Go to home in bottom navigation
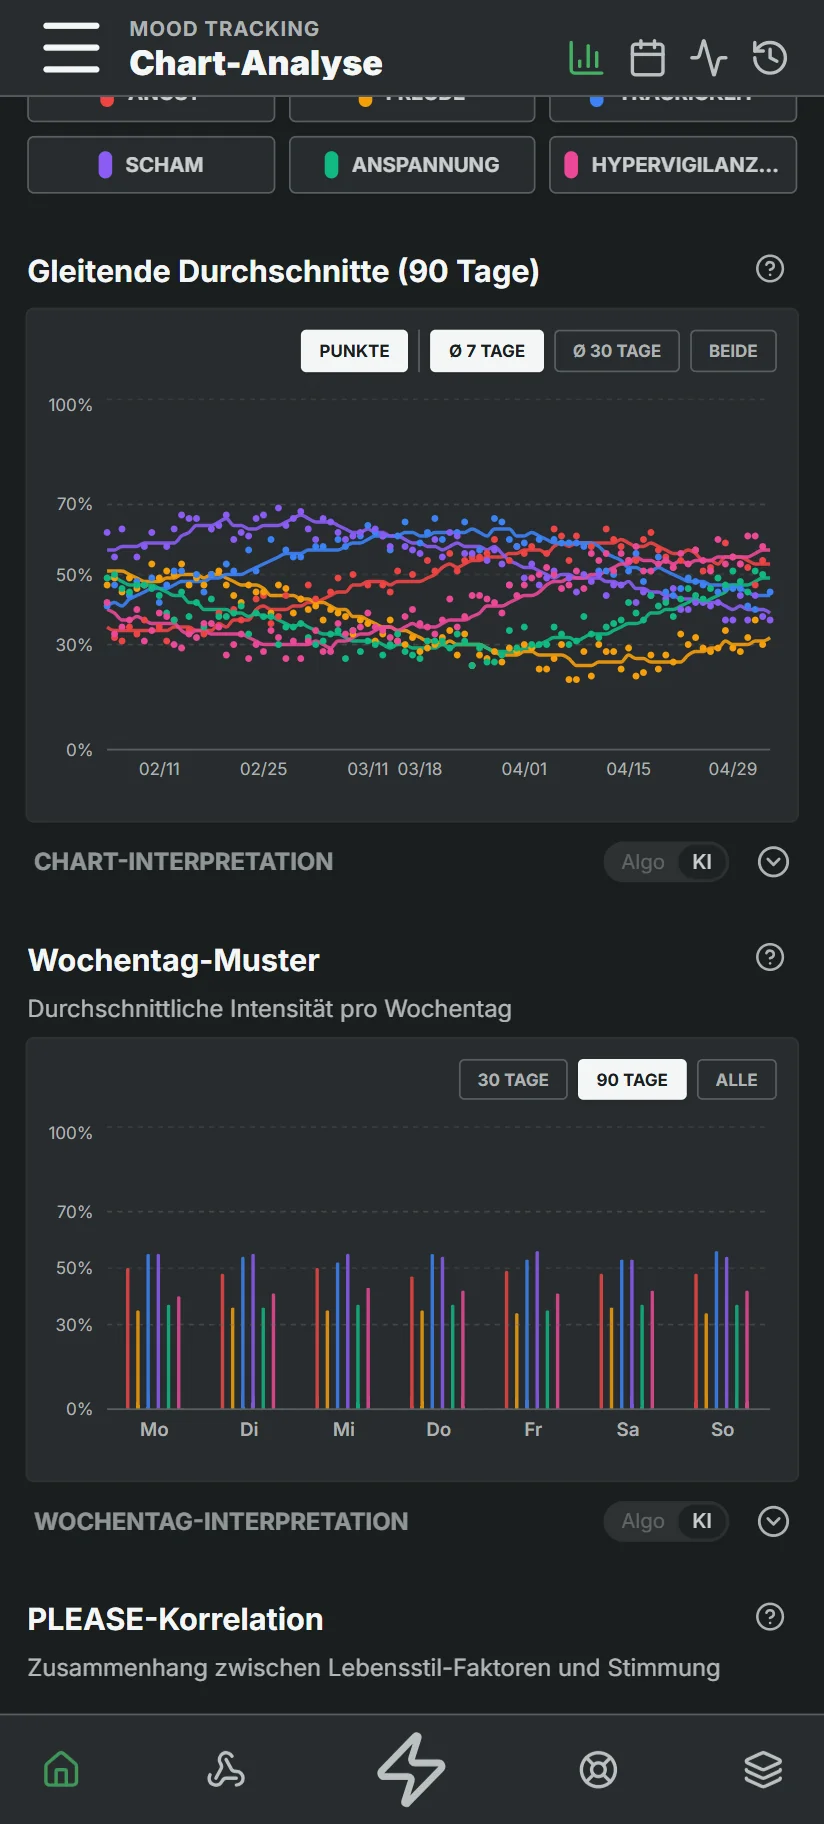This screenshot has height=1824, width=824. [61, 1769]
